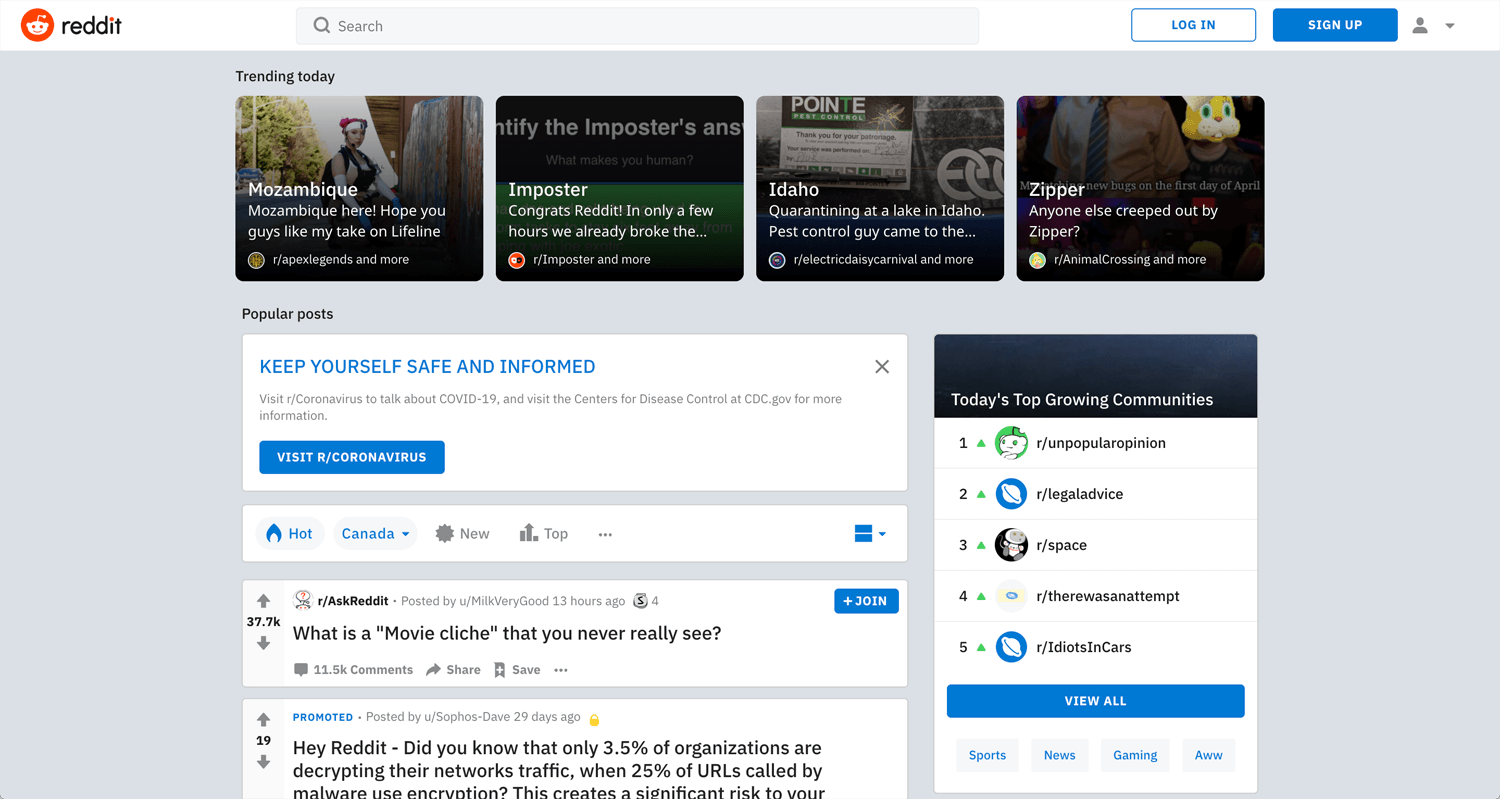Screen dimensions: 1500x799
Task: Click the r/unpopularopinion avatar icon
Action: (x=1011, y=443)
